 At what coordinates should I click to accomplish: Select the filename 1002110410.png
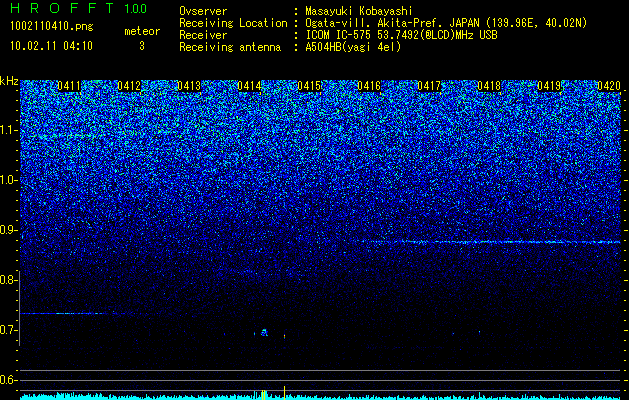[52, 26]
